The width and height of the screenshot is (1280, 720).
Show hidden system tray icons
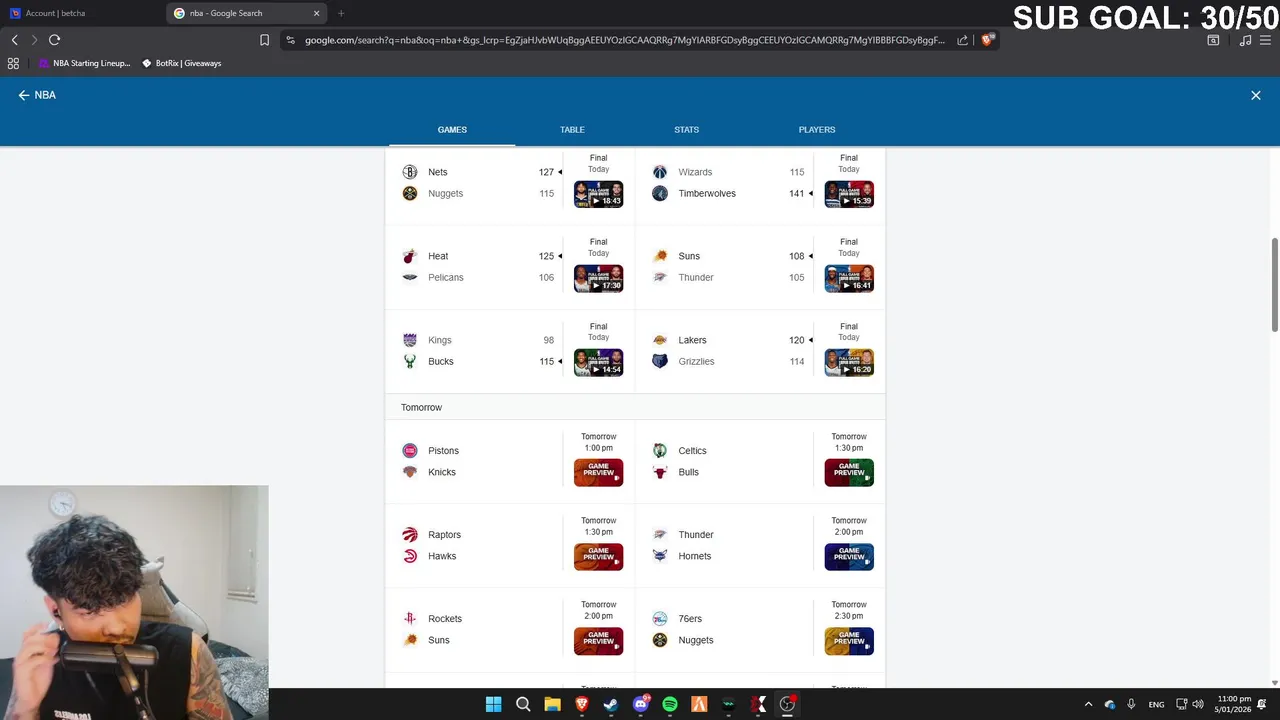(x=1089, y=704)
